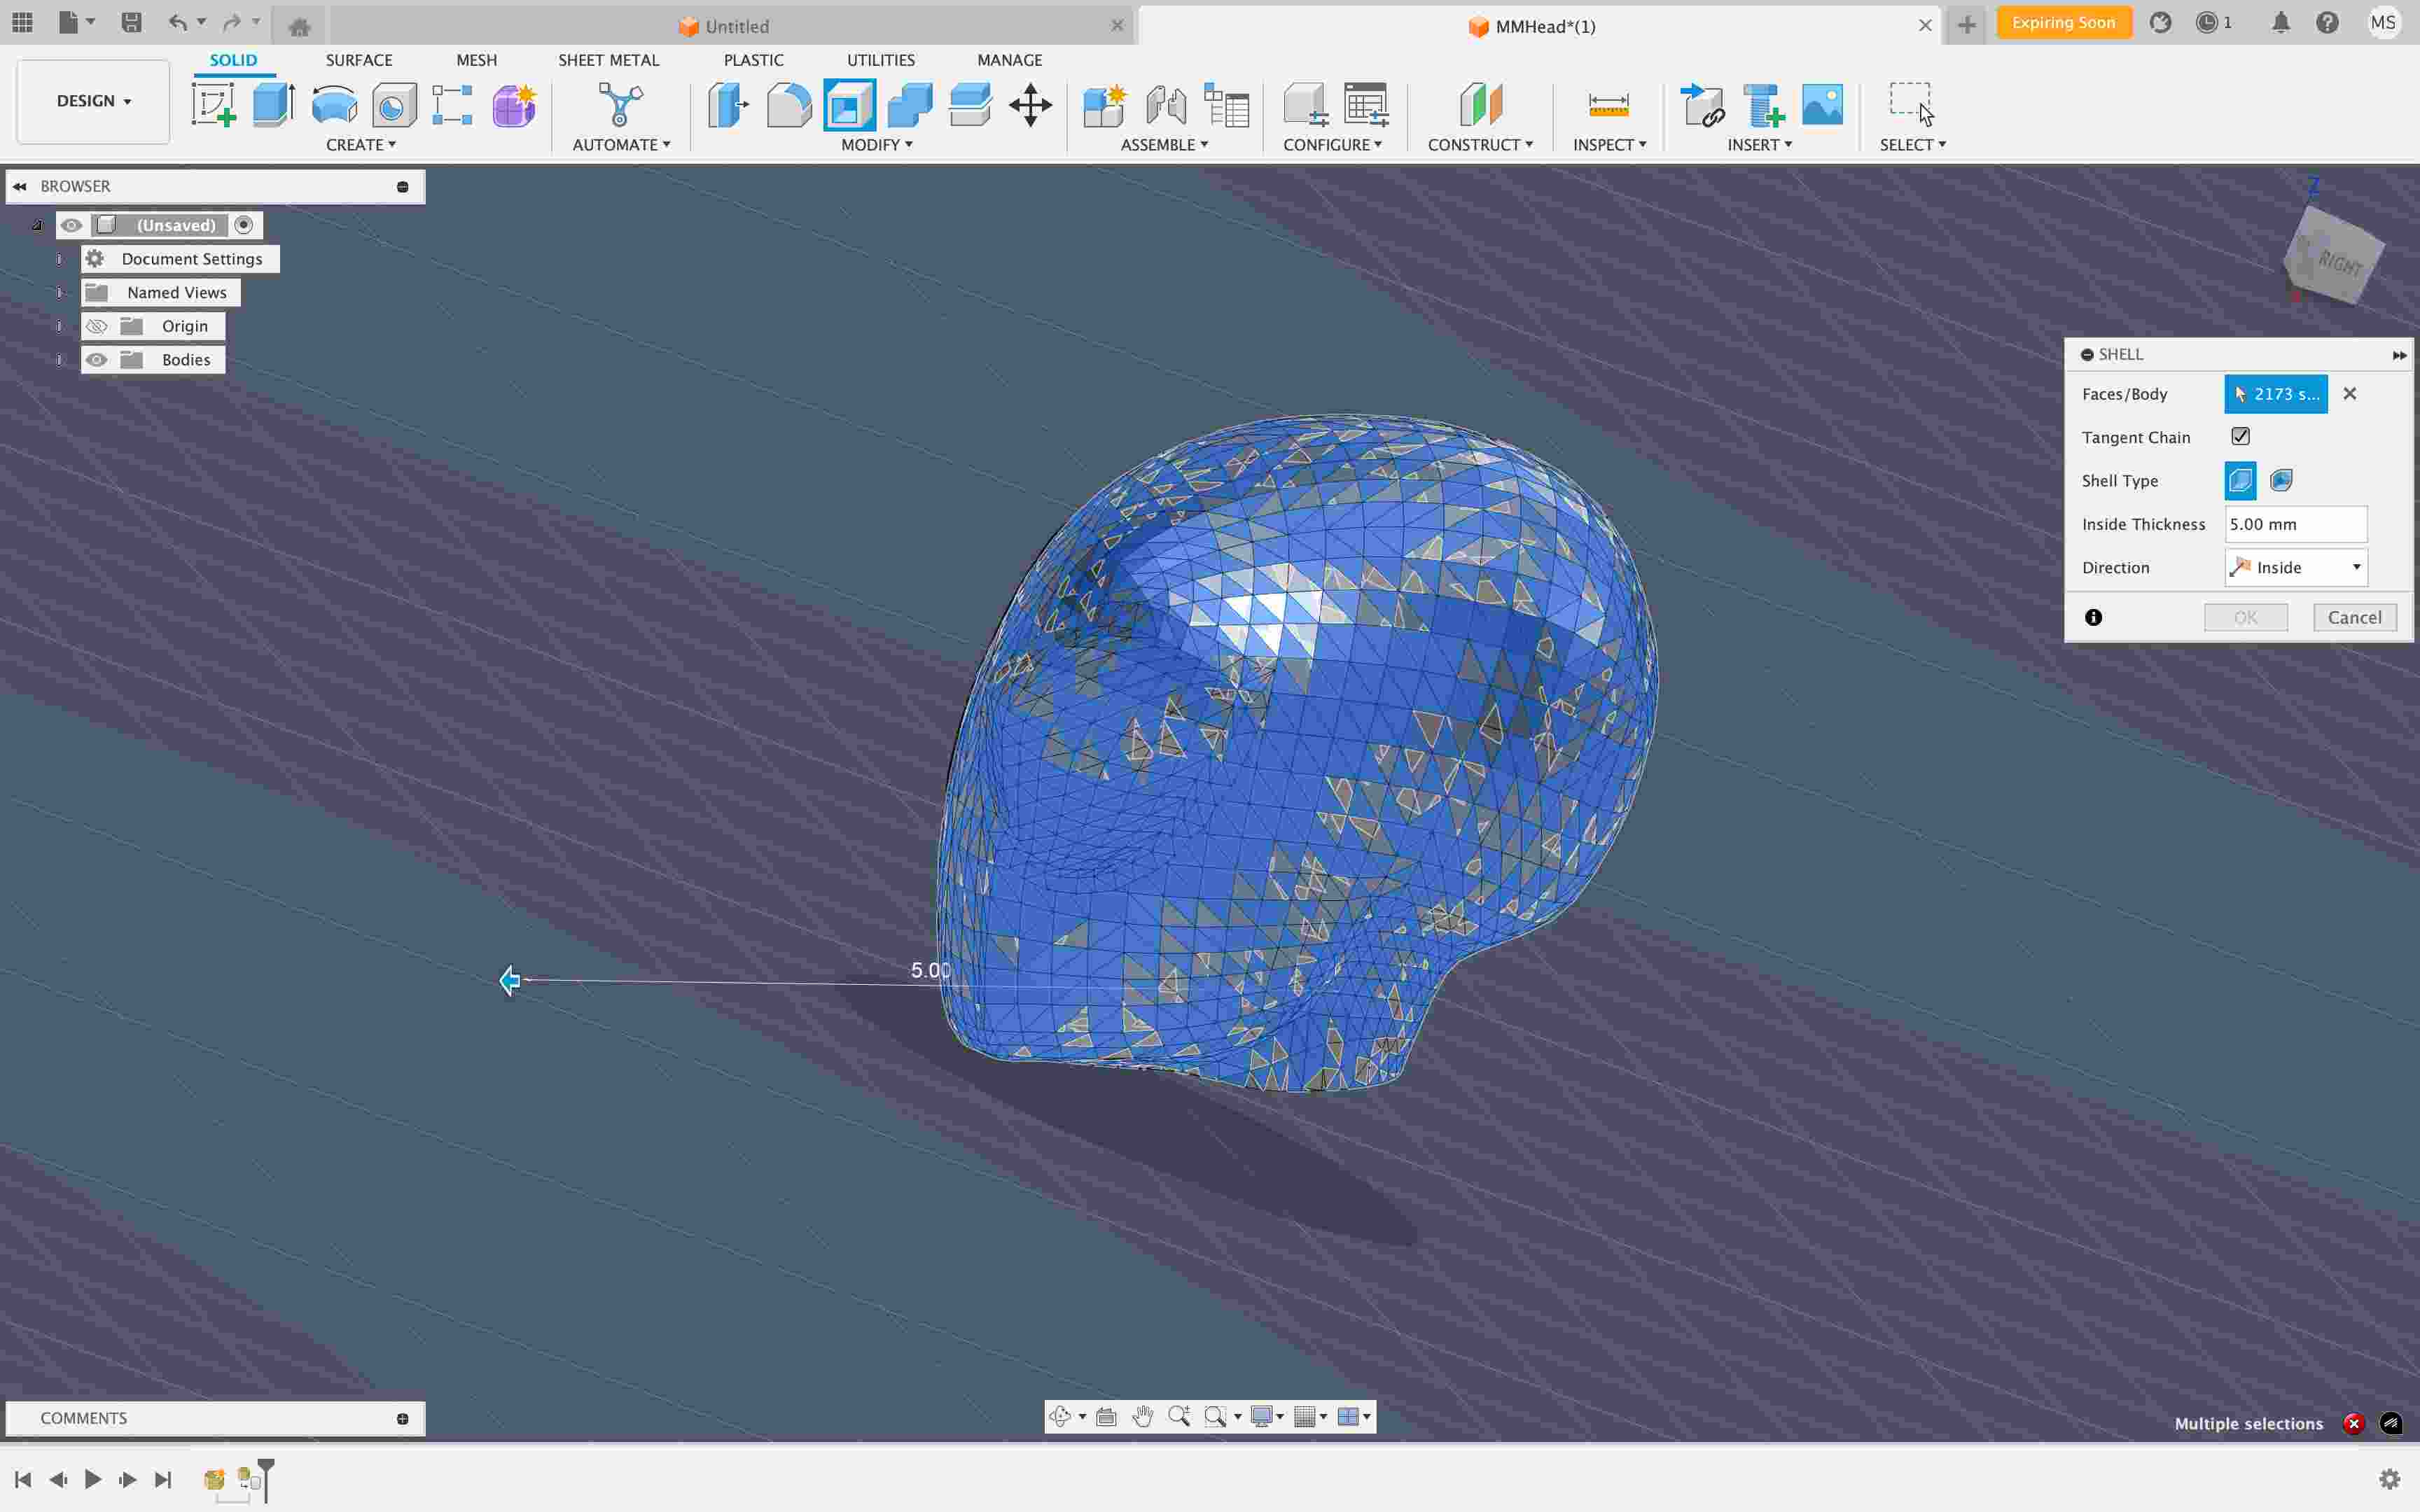The image size is (2420, 1512).
Task: Open the notifications bell
Action: coord(2280,23)
